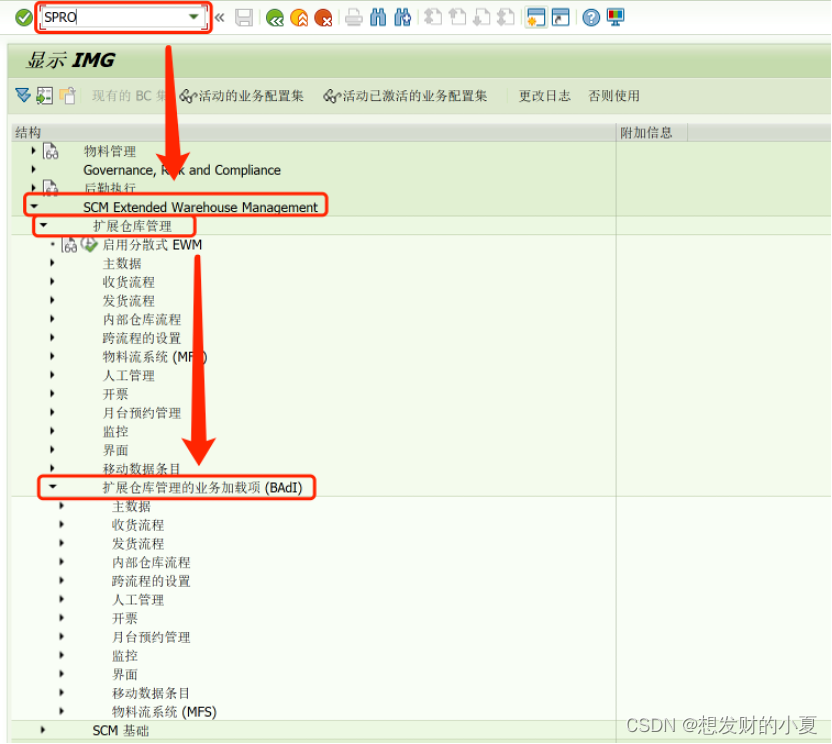The width and height of the screenshot is (832, 744).
Task: Click the Create New Session icon
Action: coord(536,18)
